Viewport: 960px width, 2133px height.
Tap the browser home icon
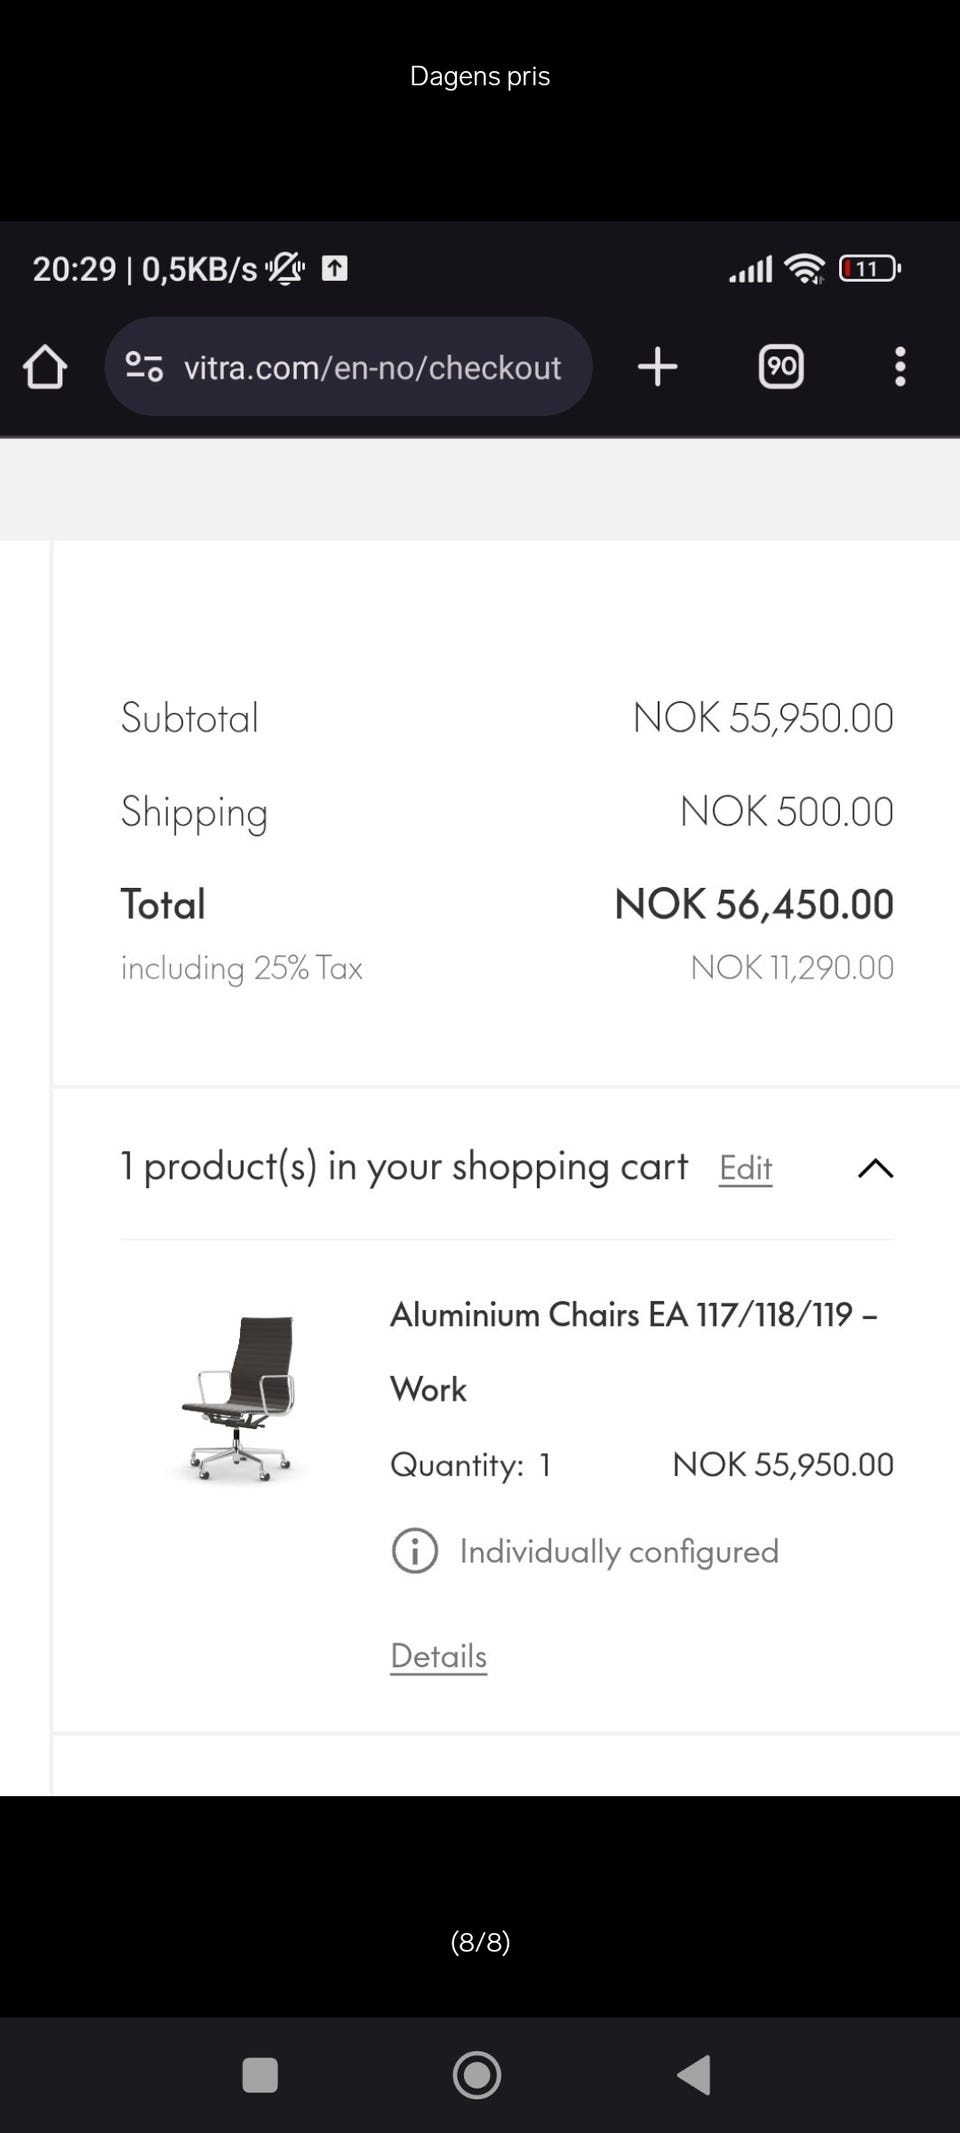pos(45,367)
